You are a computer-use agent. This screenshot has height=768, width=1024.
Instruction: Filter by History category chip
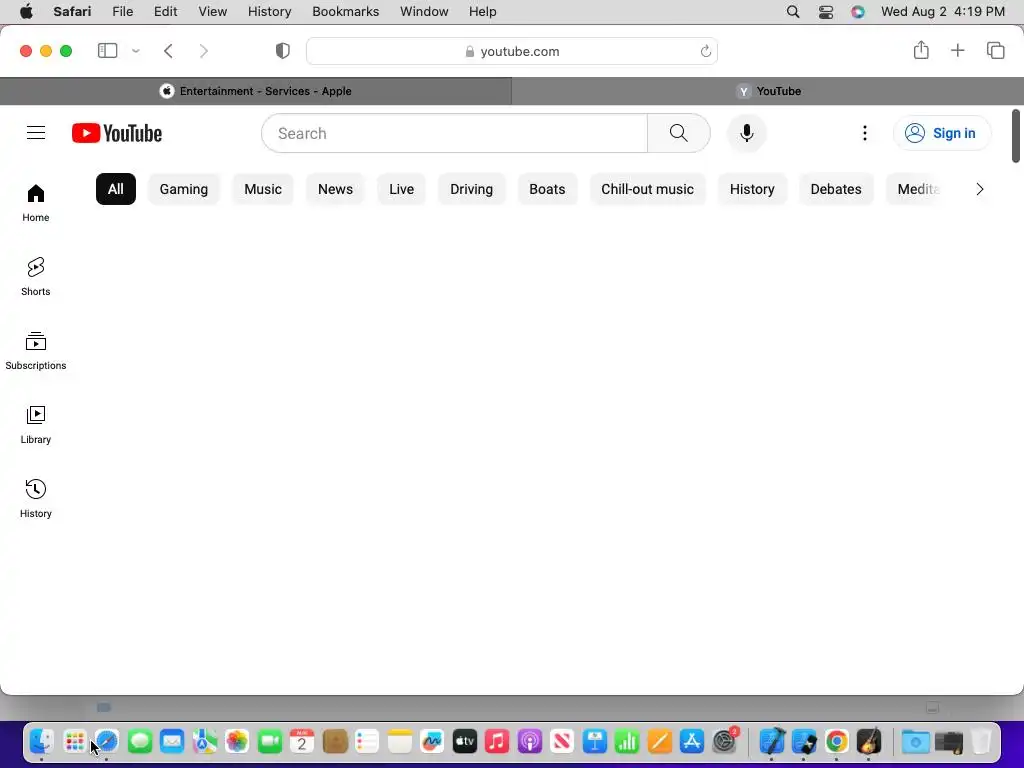752,189
